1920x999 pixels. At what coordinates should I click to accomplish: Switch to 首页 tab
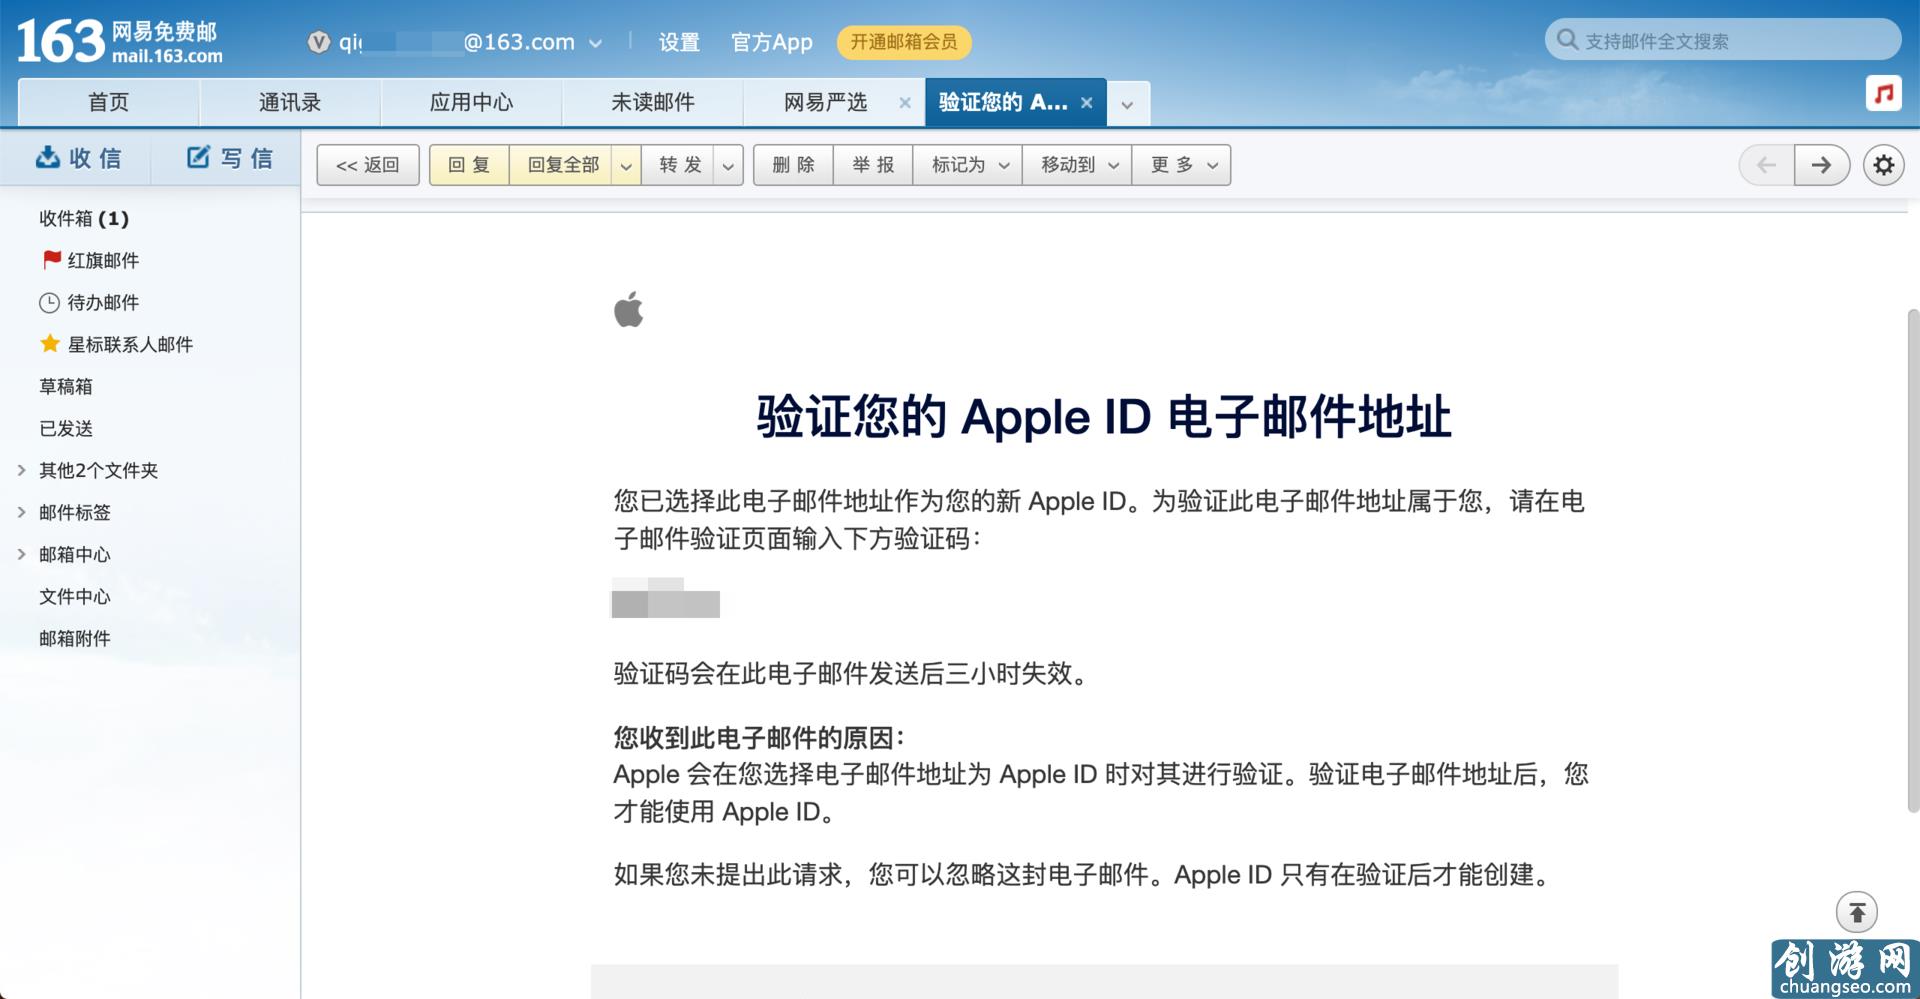pos(108,102)
